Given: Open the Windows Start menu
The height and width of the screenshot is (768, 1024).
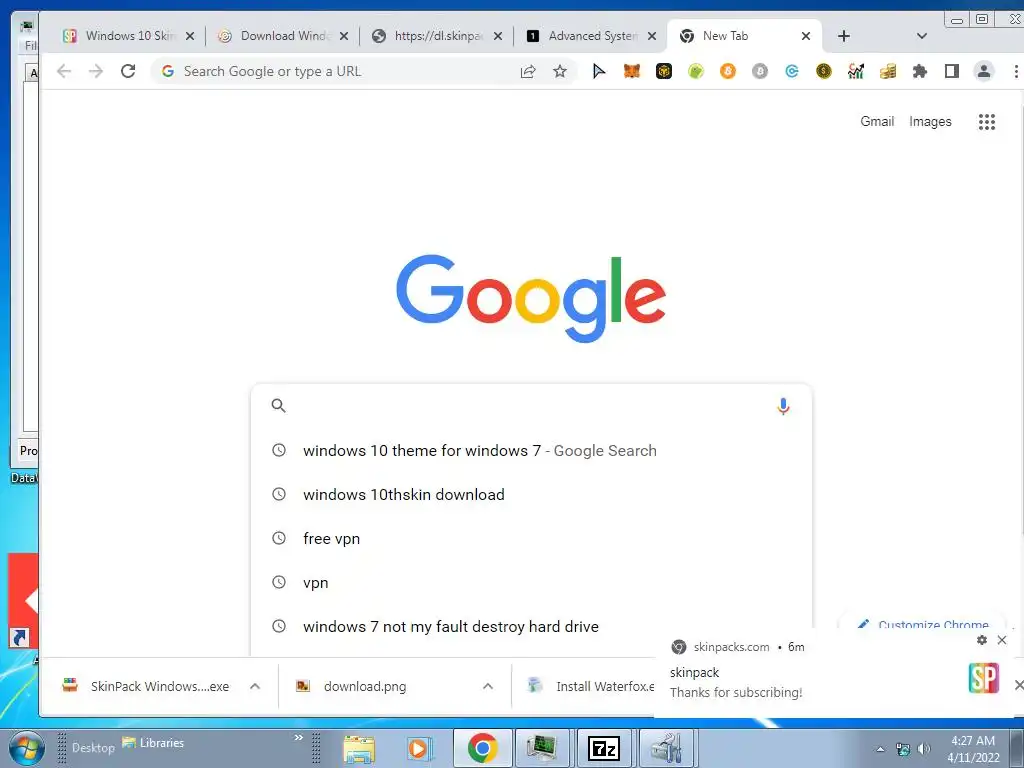Looking at the screenshot, I should pos(26,748).
